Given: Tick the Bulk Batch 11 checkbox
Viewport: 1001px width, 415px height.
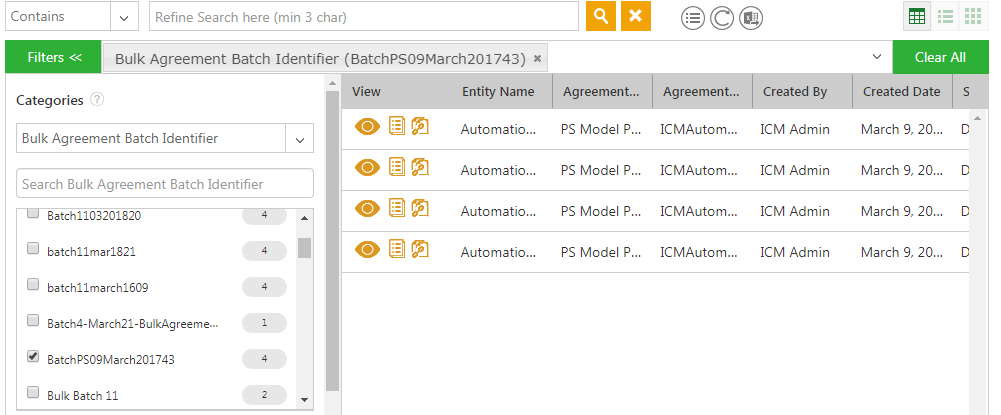Looking at the screenshot, I should click(x=33, y=393).
